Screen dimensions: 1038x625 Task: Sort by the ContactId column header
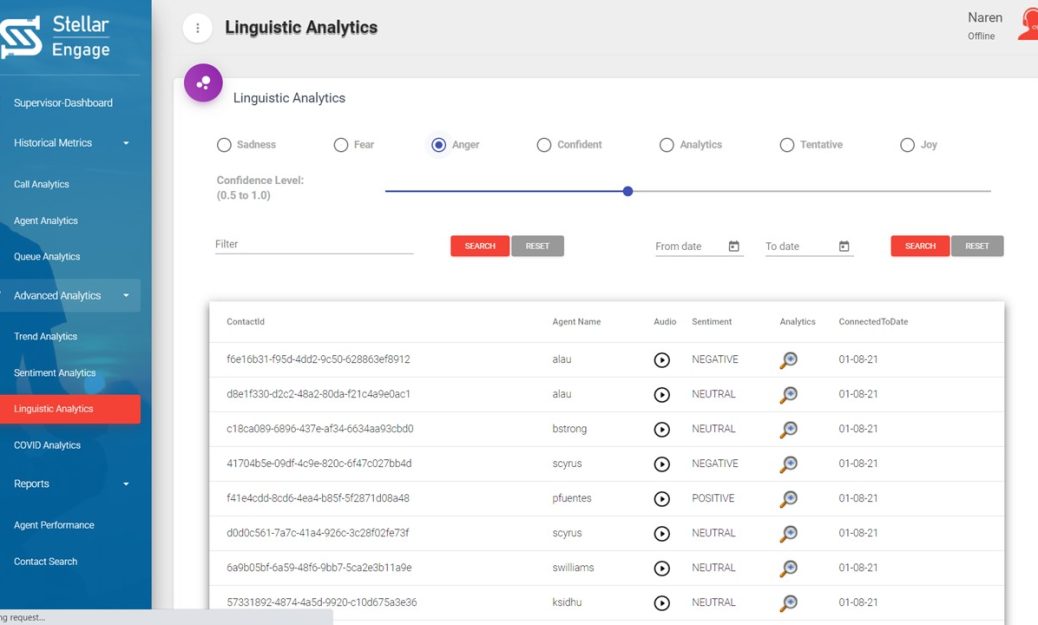[x=246, y=322]
